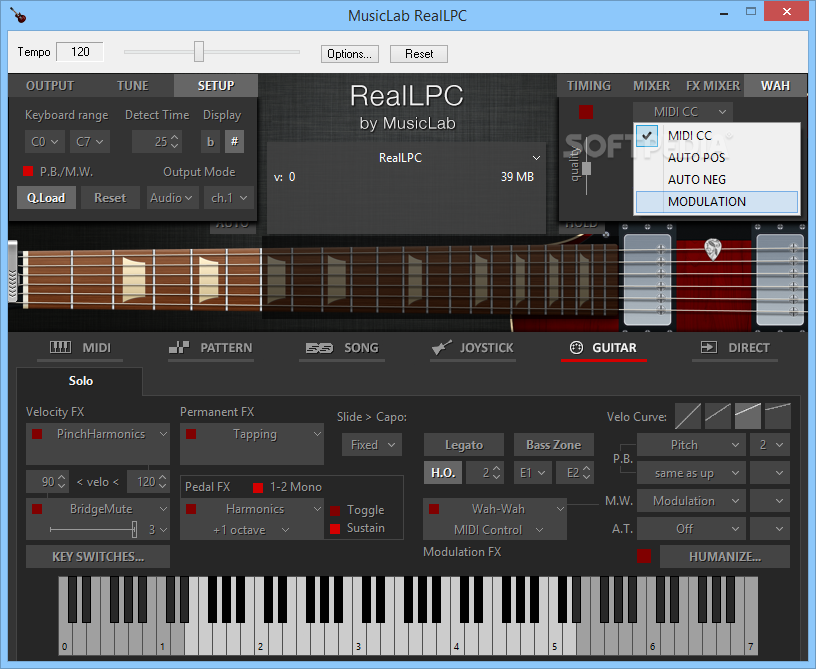816x669 pixels.
Task: Click the bridge pickup on guitar body
Action: click(x=780, y=279)
